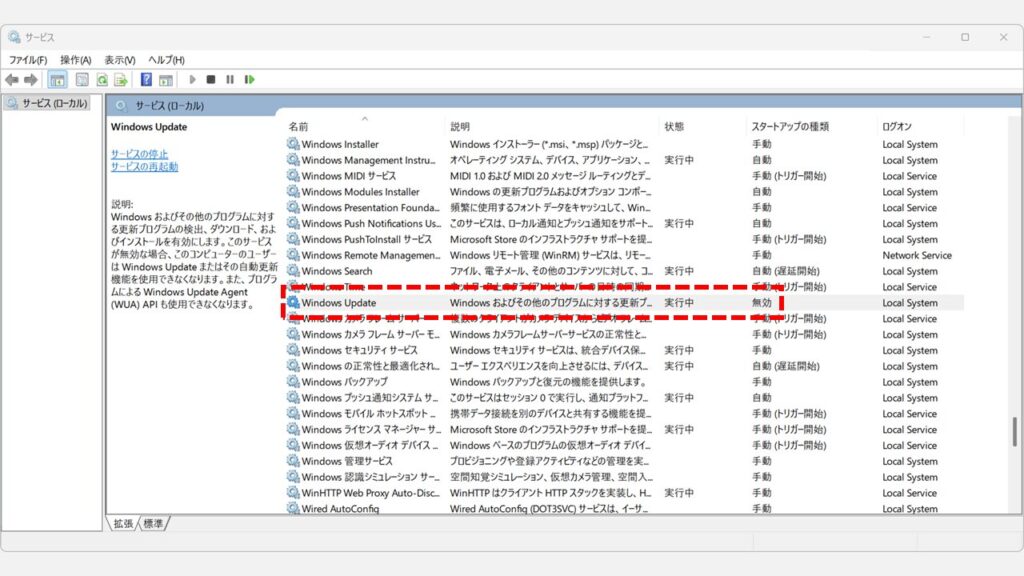The image size is (1024, 576).
Task: Navigate forward with the right arrow icon
Action: pyautogui.click(x=31, y=80)
